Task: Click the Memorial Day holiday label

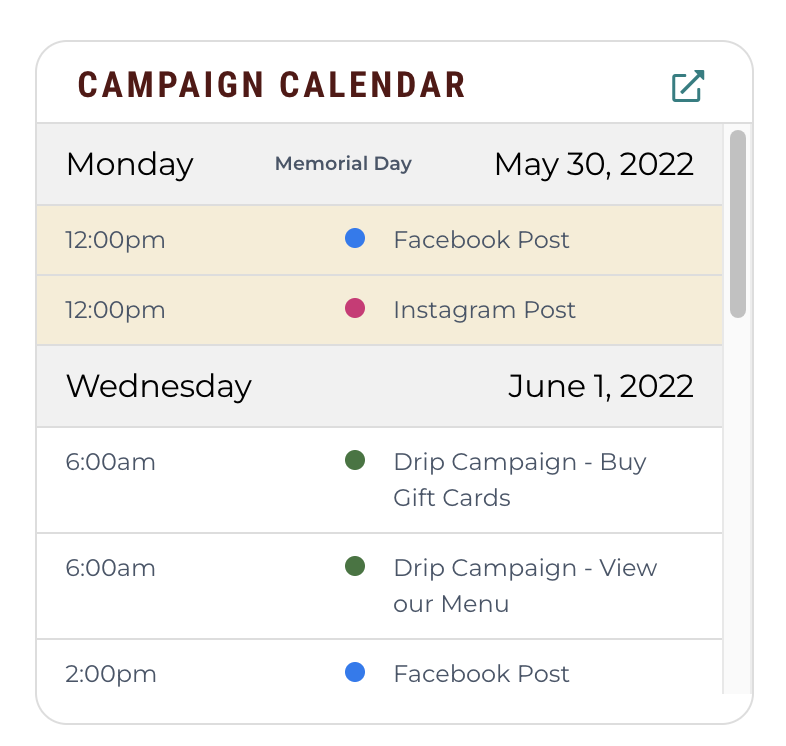Action: [343, 164]
